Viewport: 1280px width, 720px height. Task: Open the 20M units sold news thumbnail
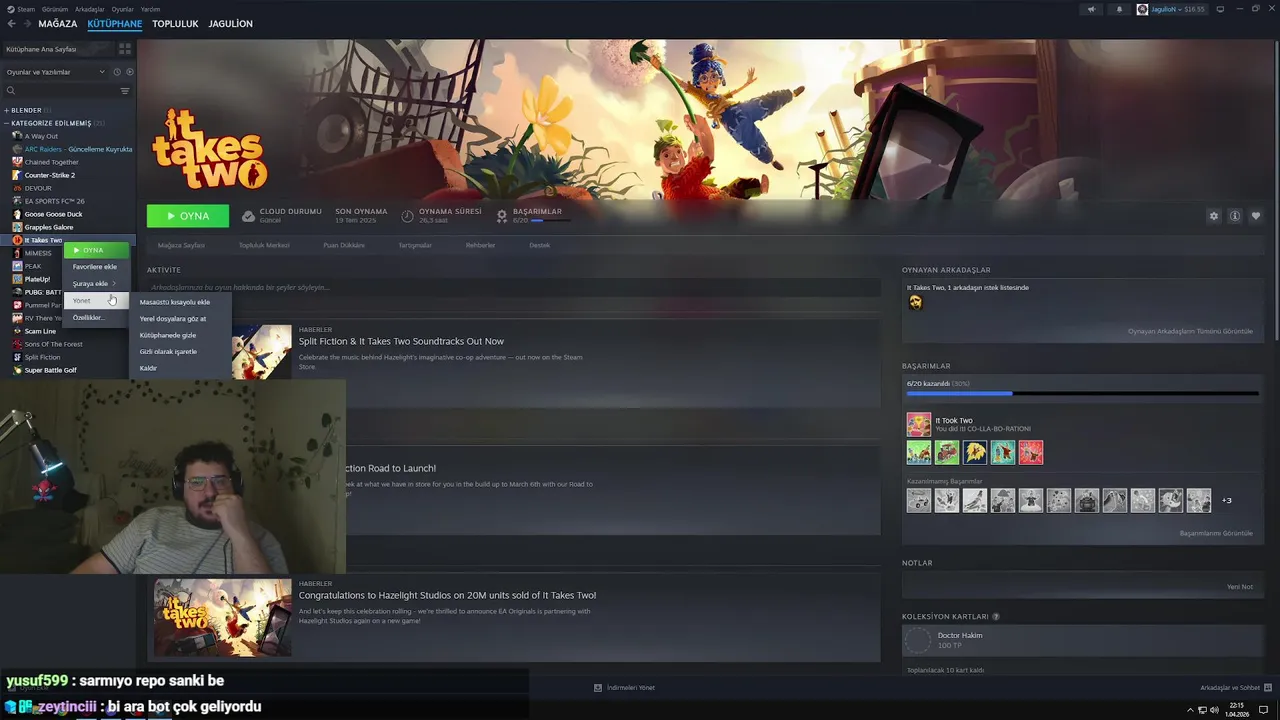[223, 617]
